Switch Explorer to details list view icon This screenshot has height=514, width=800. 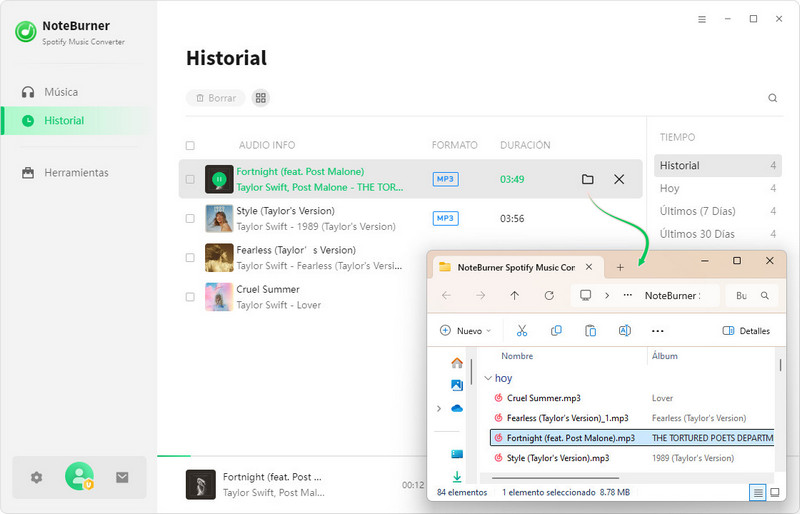pyautogui.click(x=758, y=493)
